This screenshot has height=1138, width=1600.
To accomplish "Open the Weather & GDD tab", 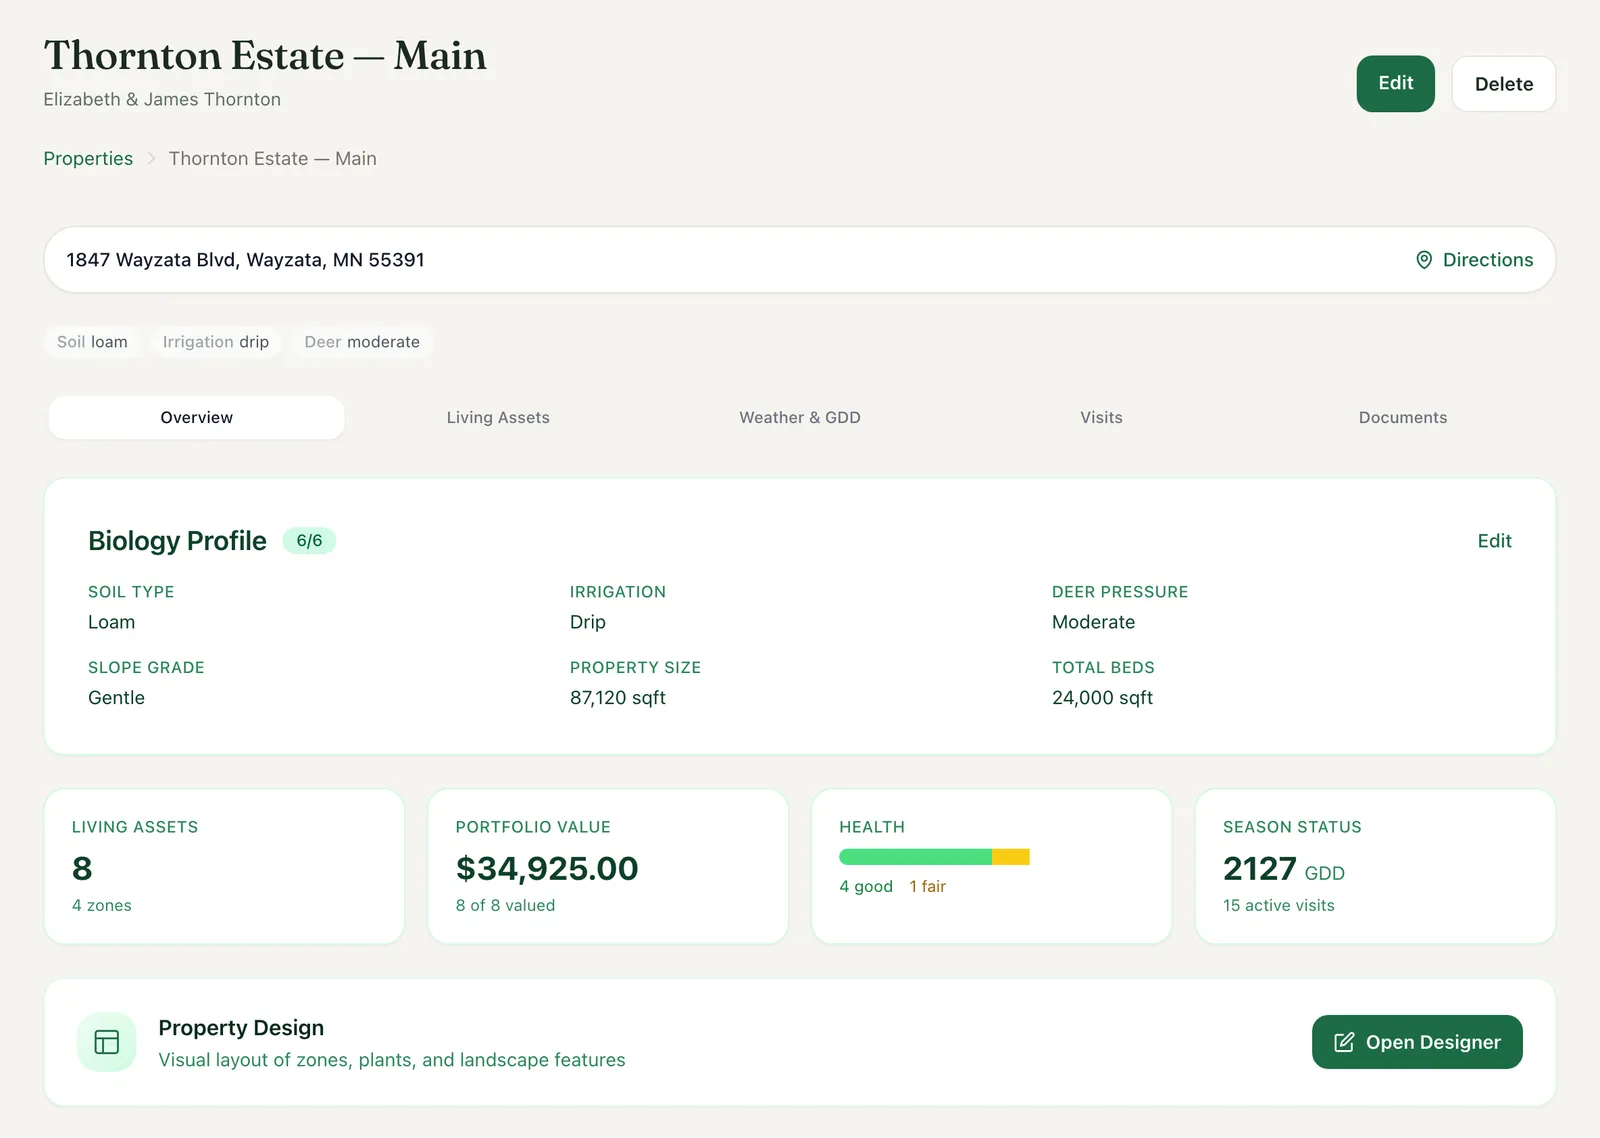I will pos(800,417).
